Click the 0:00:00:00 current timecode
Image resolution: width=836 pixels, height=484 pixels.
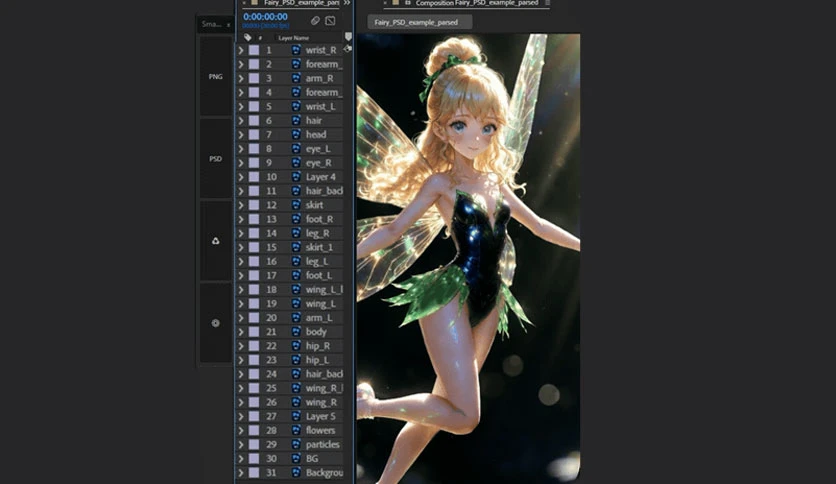266,17
